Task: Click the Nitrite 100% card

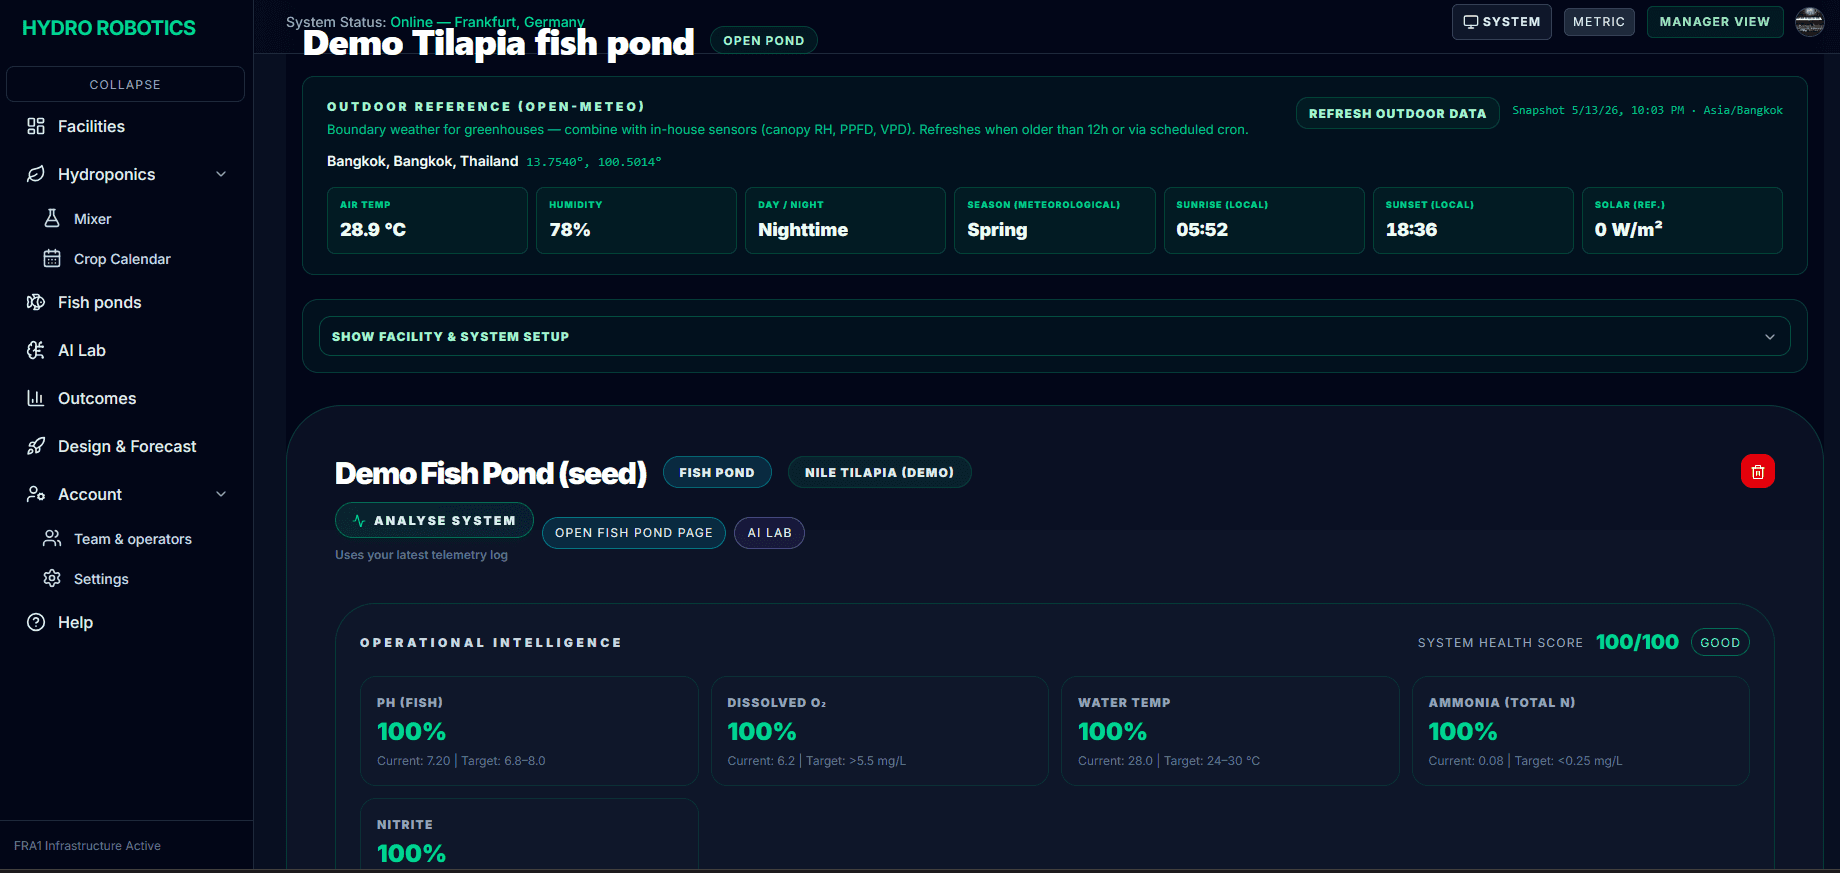Action: click(529, 834)
